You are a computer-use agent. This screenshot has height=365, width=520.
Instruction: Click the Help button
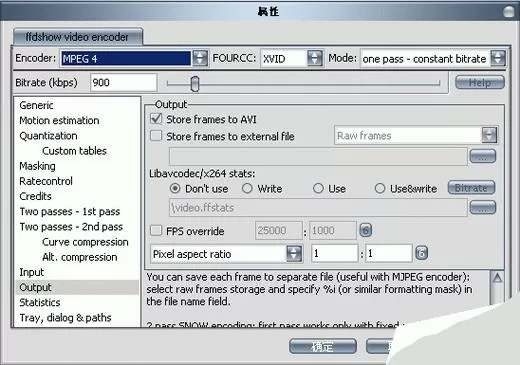(480, 82)
